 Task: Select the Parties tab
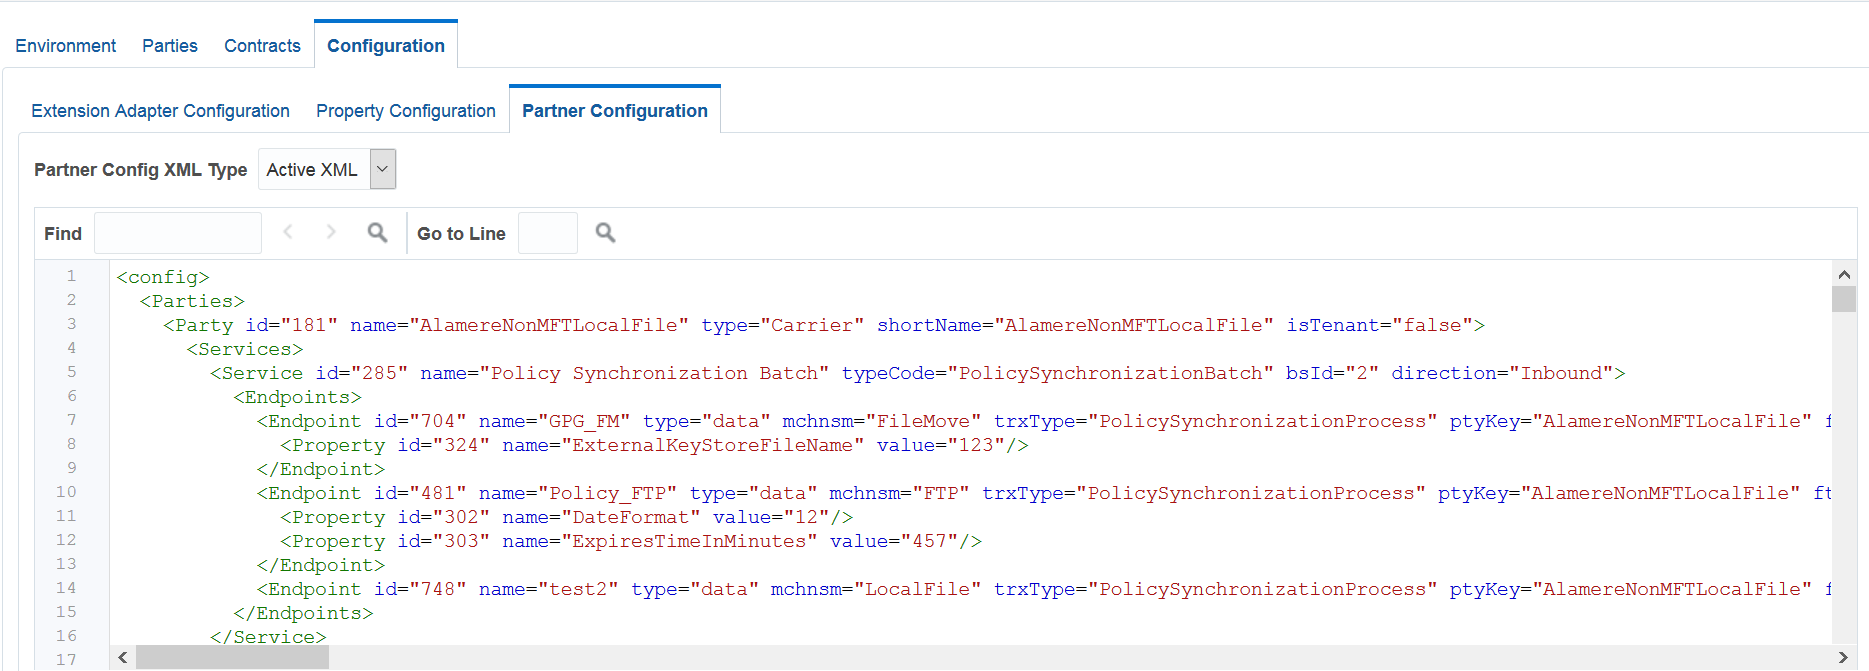point(169,45)
